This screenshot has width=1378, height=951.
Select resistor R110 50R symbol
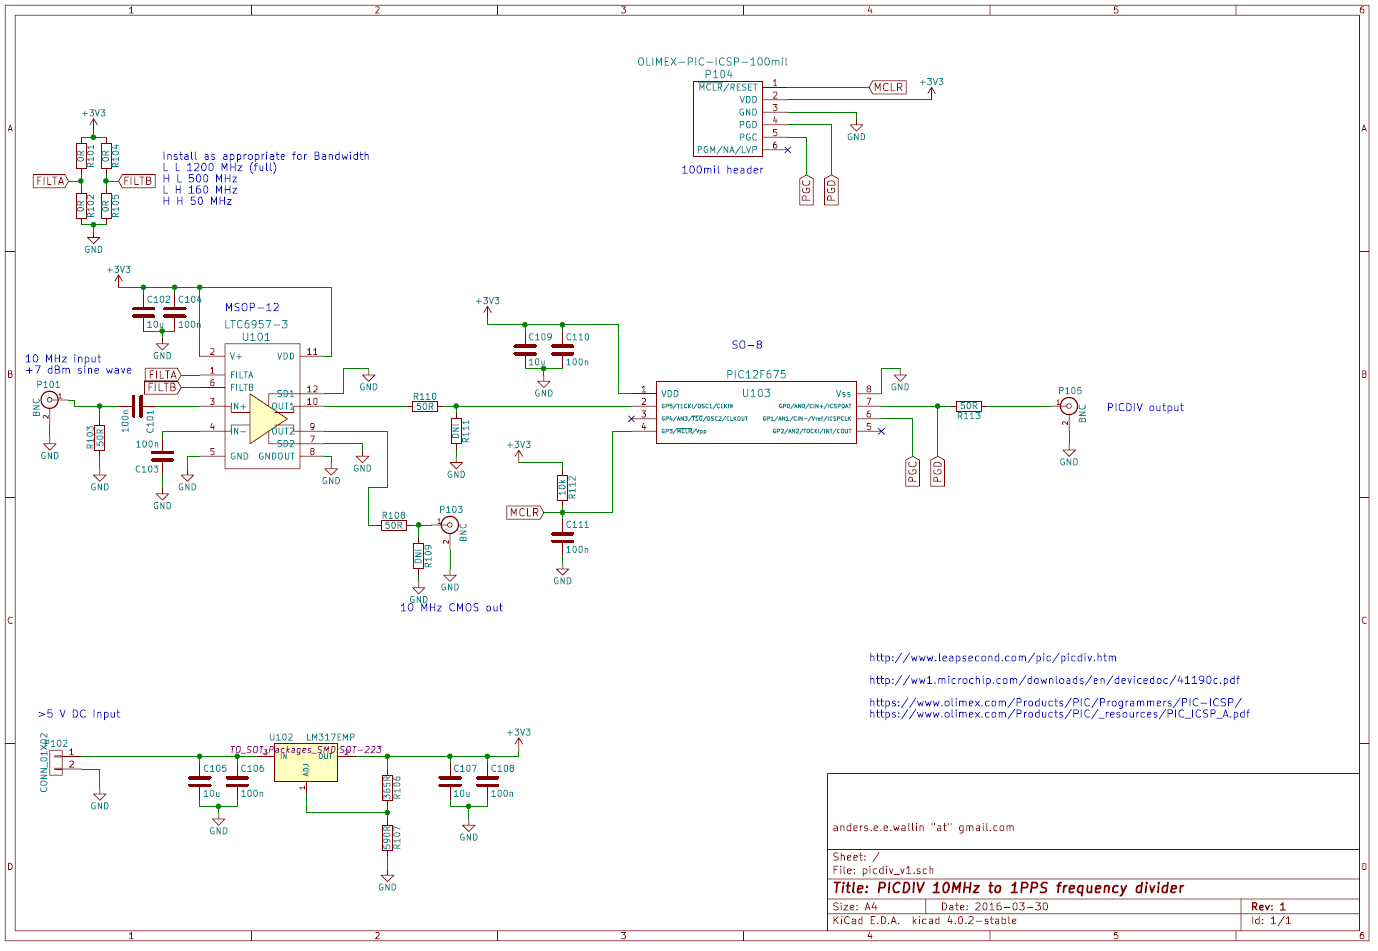(425, 407)
